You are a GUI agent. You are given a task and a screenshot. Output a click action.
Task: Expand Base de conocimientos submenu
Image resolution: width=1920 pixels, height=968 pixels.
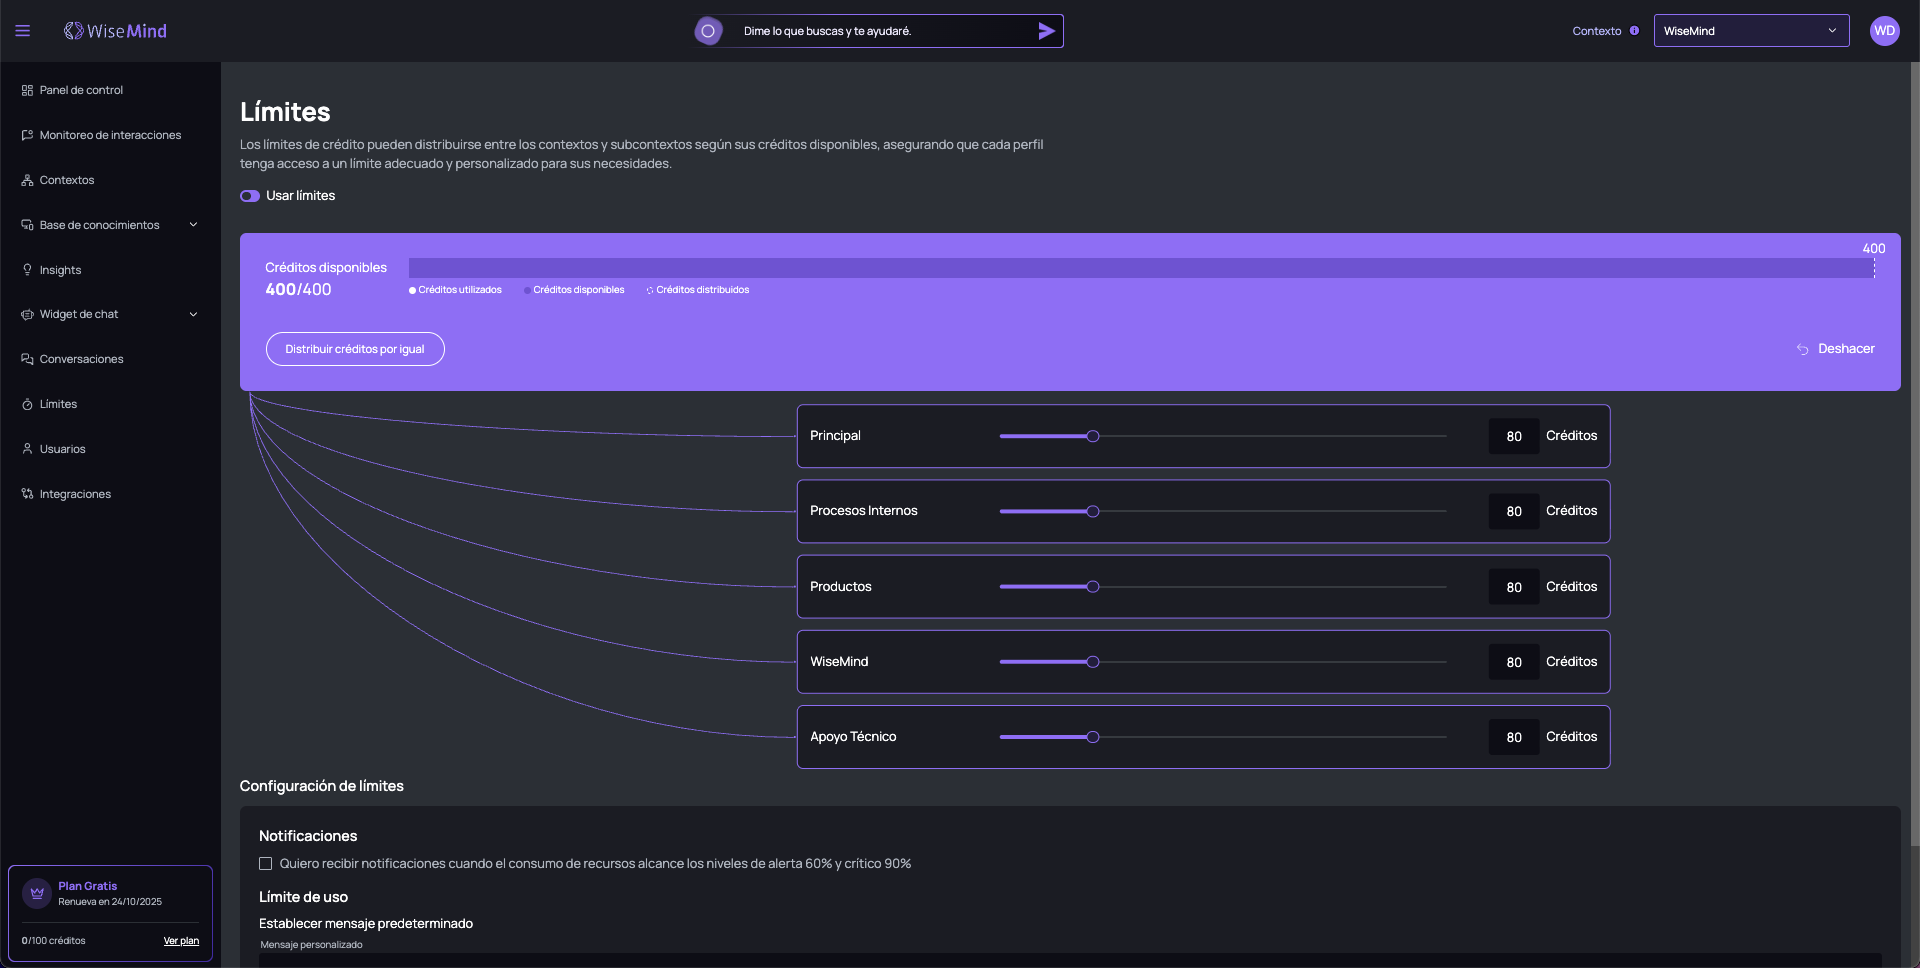193,225
